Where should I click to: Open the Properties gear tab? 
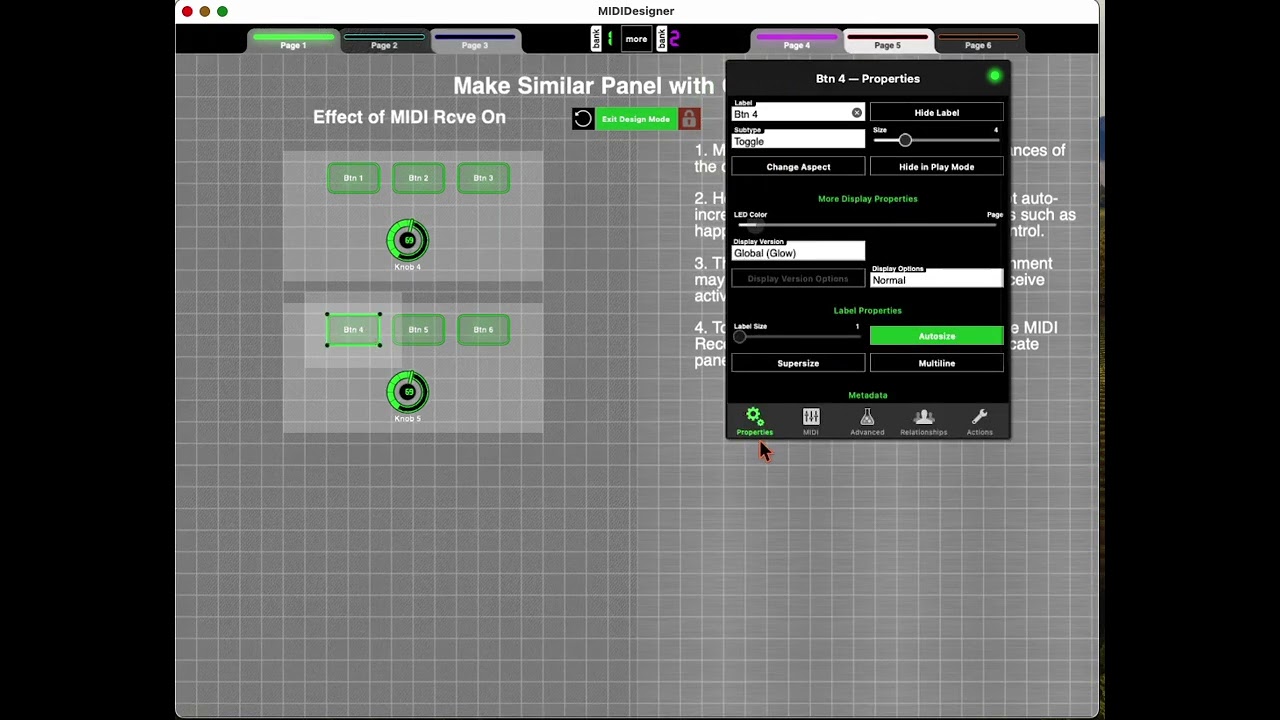tap(755, 421)
